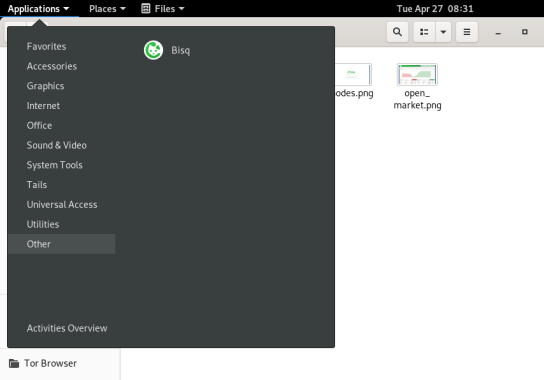
Task: Open the Places menu
Action: click(x=107, y=9)
